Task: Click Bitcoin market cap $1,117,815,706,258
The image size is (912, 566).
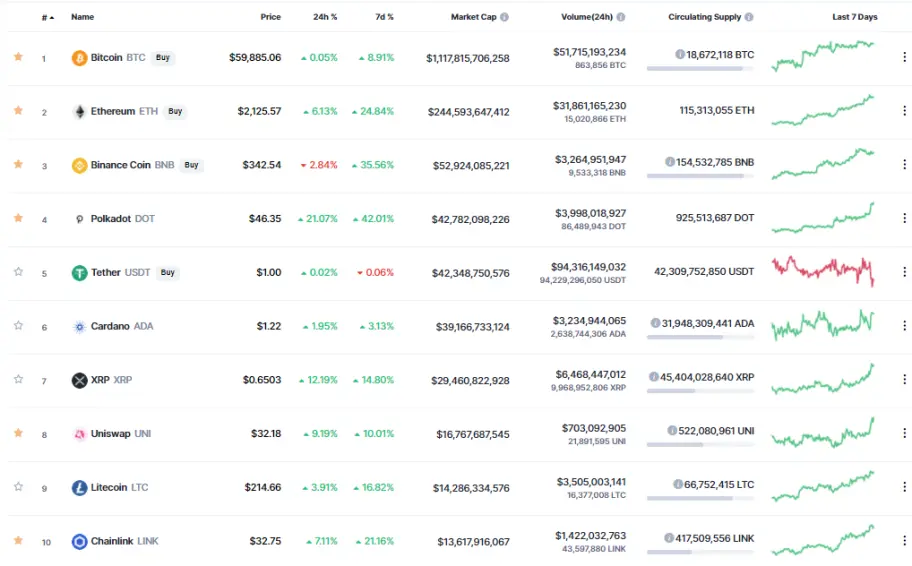Action: click(x=468, y=58)
